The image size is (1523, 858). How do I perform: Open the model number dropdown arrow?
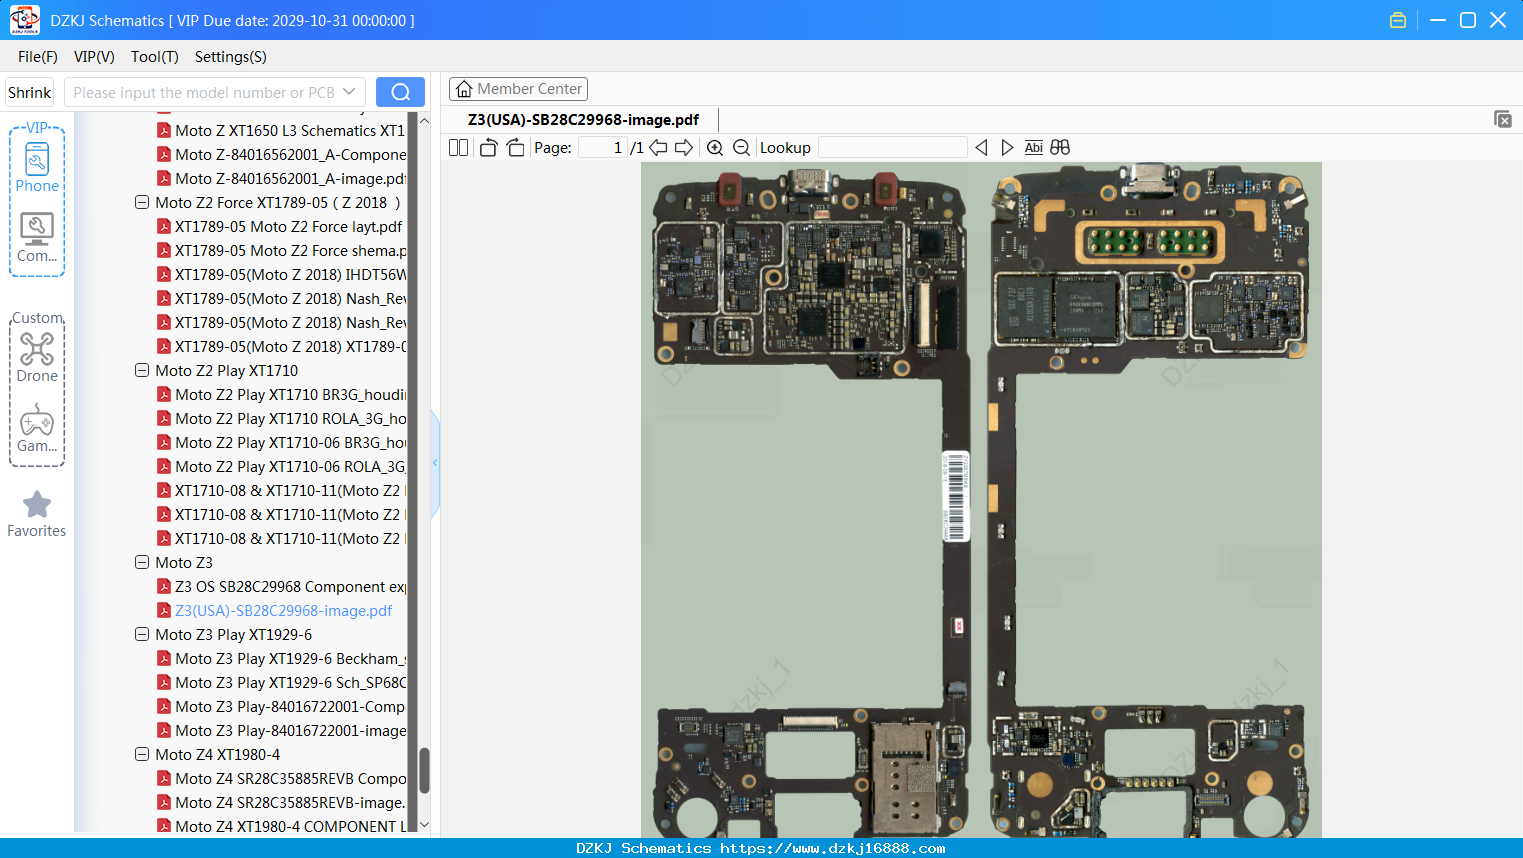[349, 92]
